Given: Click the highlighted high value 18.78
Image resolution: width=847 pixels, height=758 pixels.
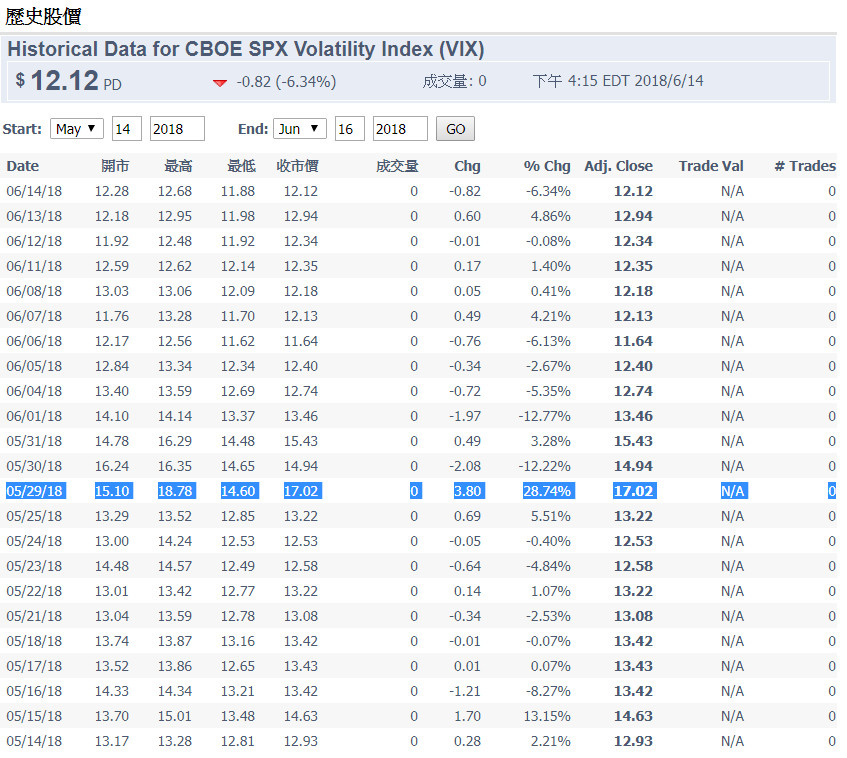Looking at the screenshot, I should point(176,491).
